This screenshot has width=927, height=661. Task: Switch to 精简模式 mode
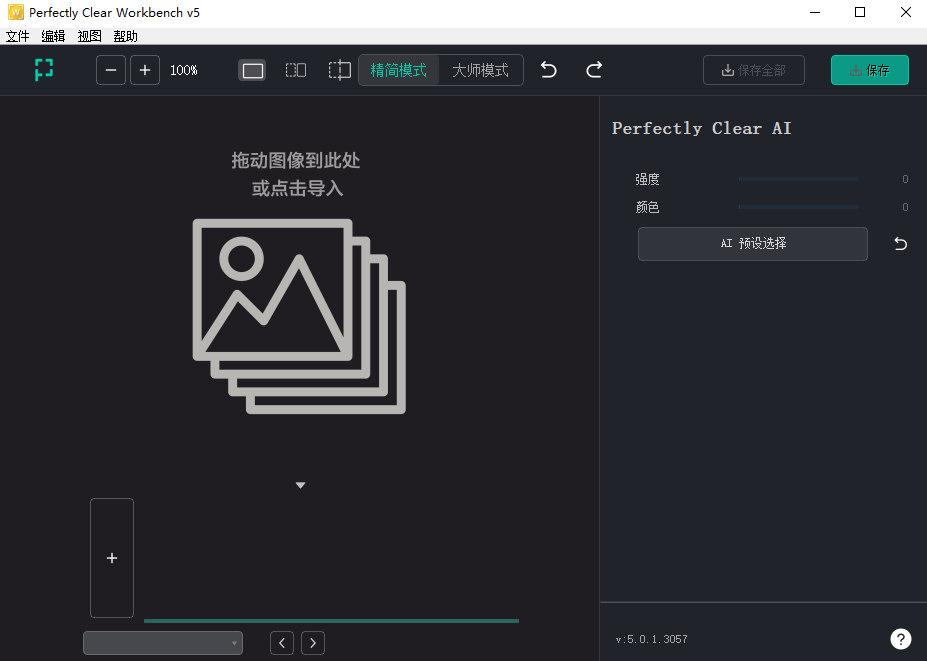(x=399, y=70)
